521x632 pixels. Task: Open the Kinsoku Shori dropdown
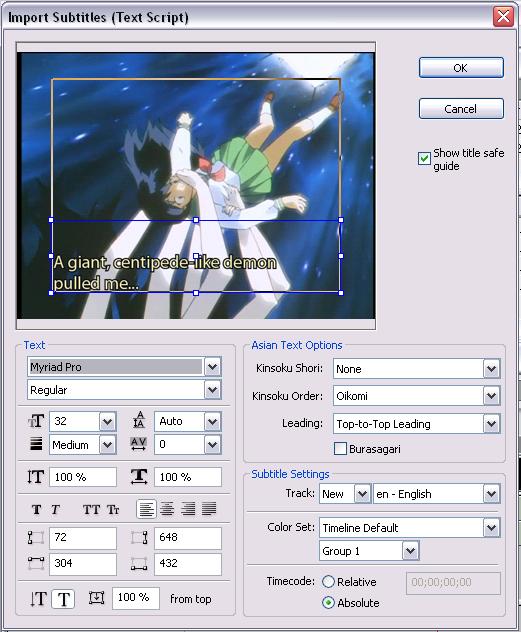491,368
